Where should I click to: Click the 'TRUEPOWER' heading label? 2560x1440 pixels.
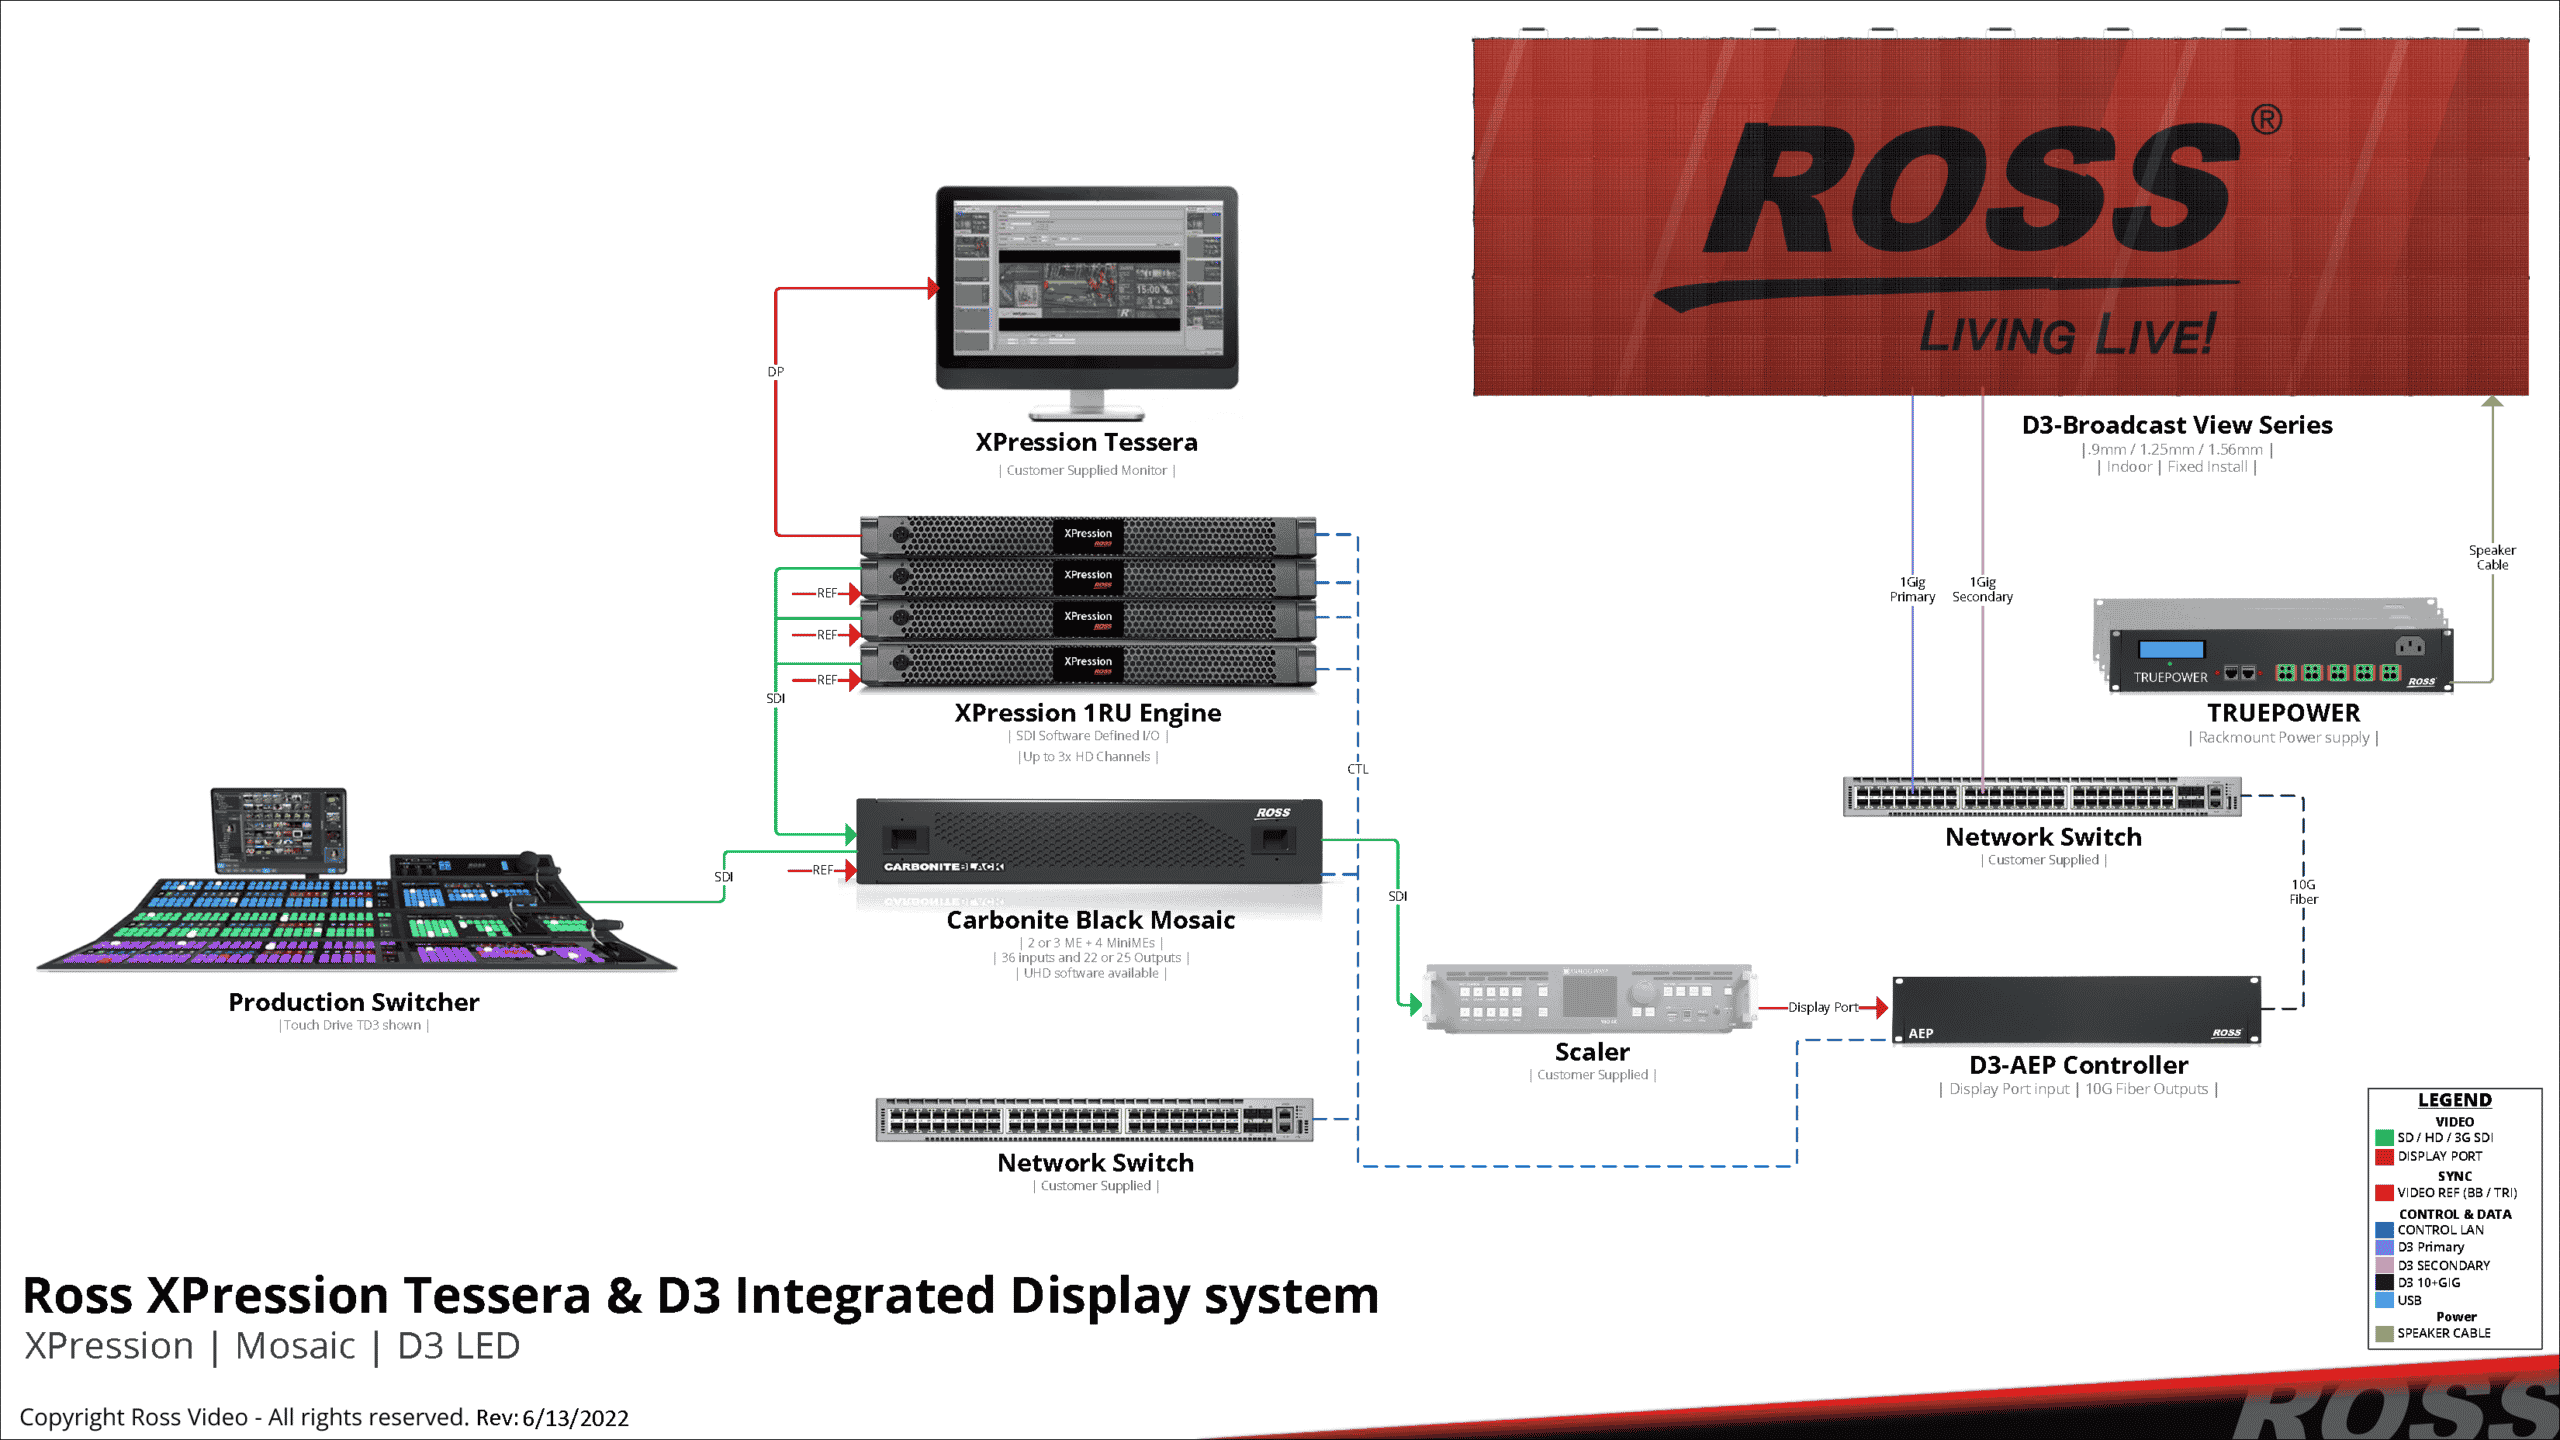(2283, 713)
